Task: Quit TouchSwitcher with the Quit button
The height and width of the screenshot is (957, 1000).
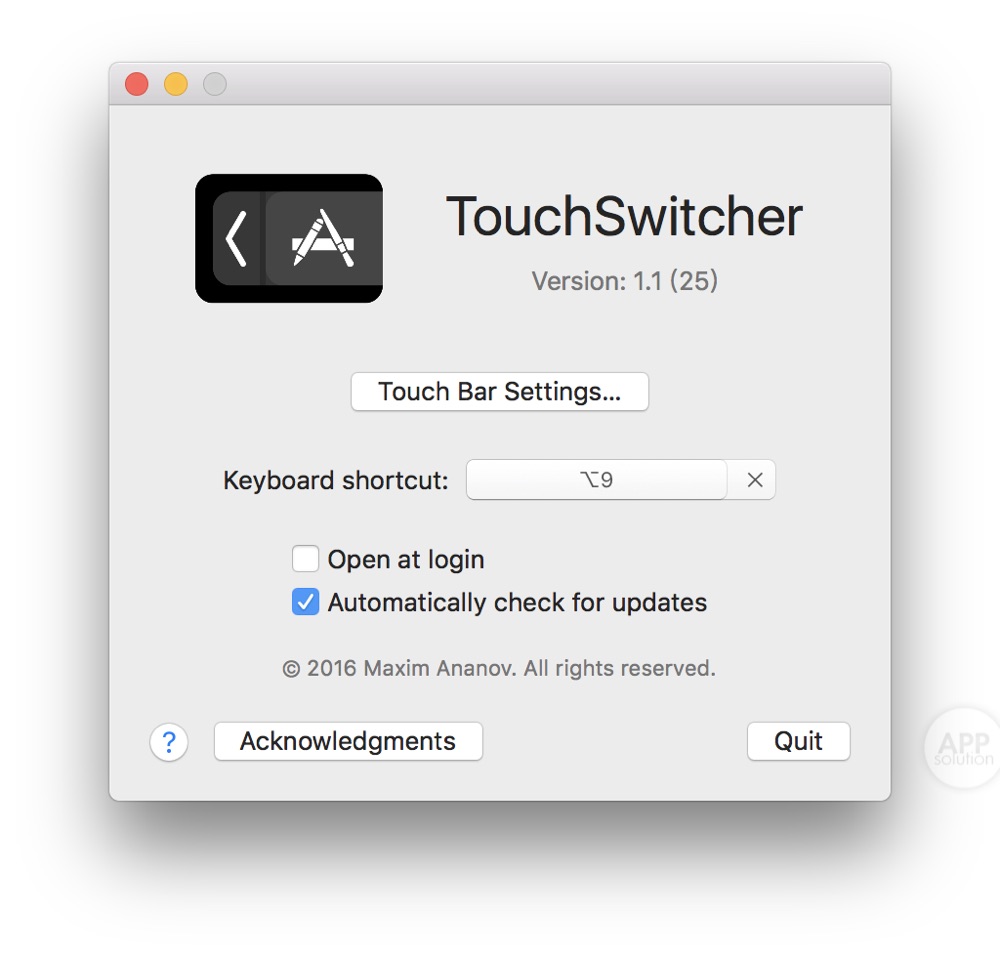Action: 798,741
